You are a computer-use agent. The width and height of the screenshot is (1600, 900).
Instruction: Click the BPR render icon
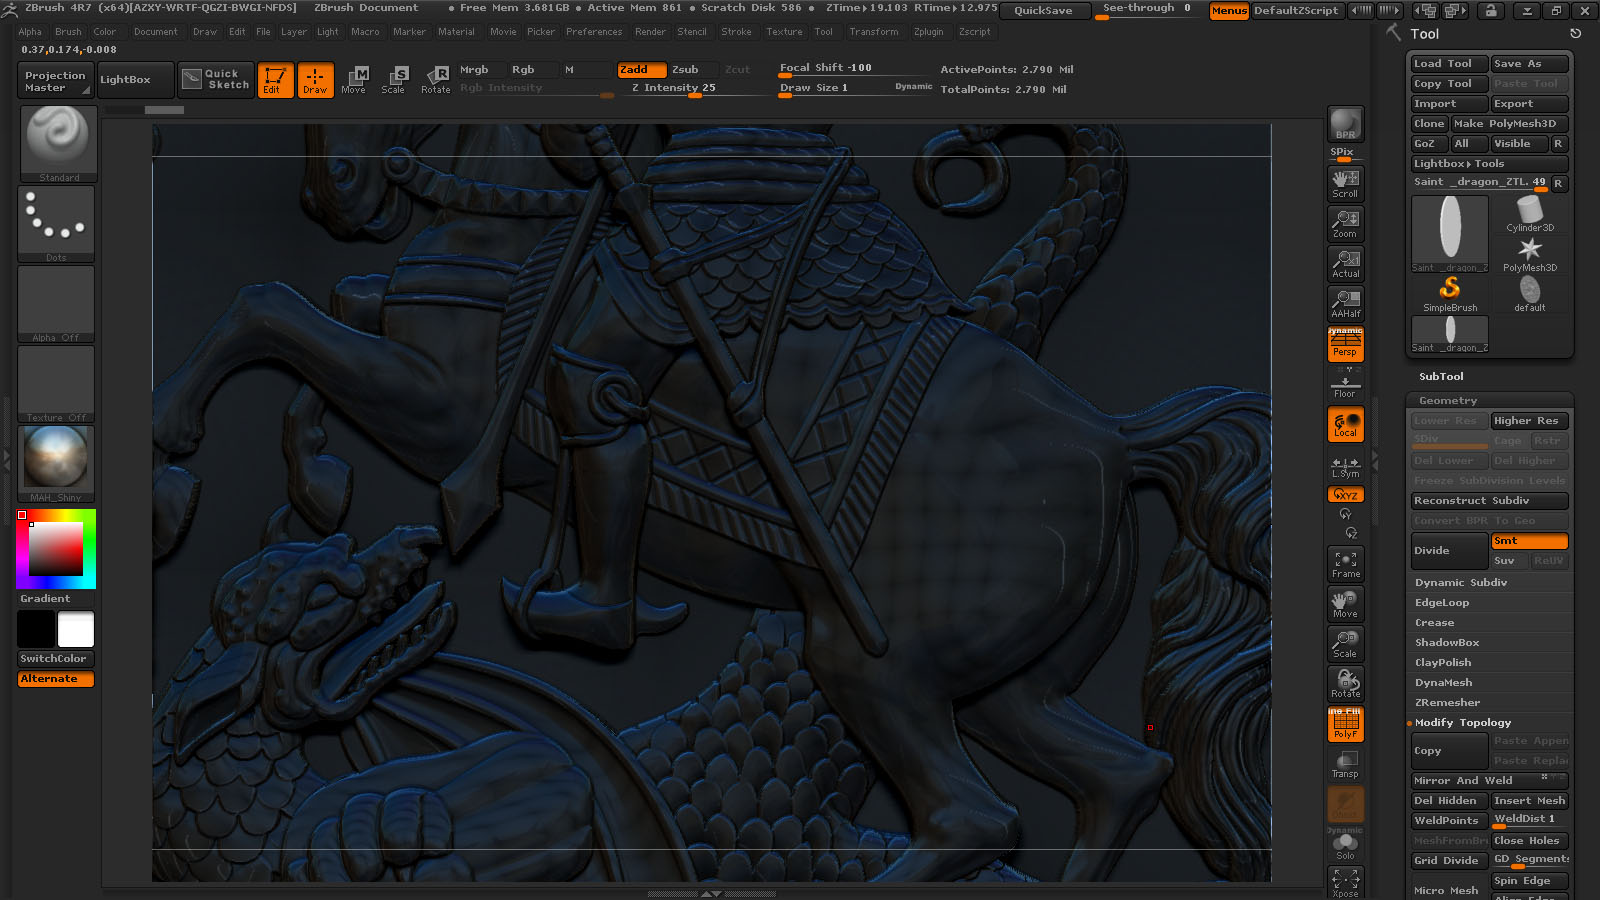(x=1345, y=124)
